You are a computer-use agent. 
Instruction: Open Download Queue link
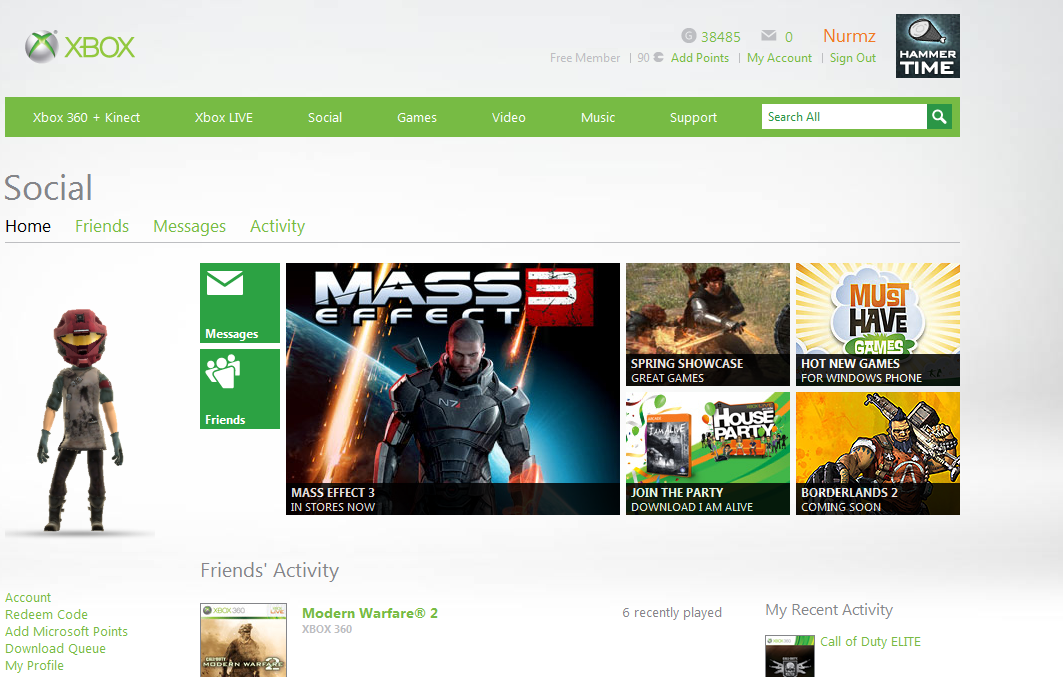pos(56,649)
